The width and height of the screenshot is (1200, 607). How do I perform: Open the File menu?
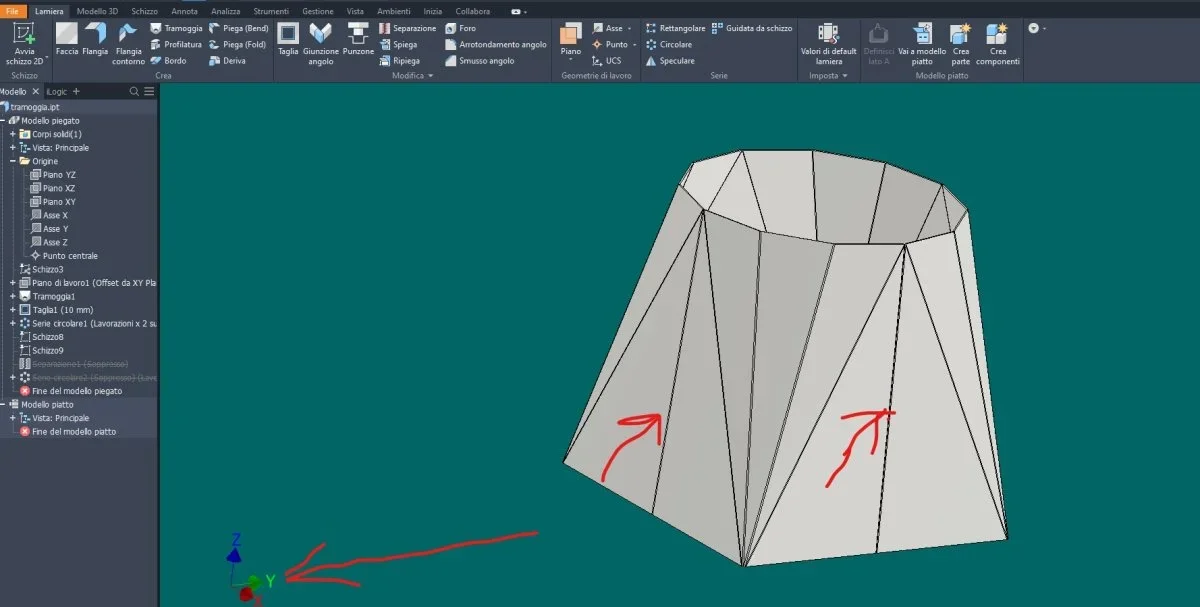pos(13,10)
